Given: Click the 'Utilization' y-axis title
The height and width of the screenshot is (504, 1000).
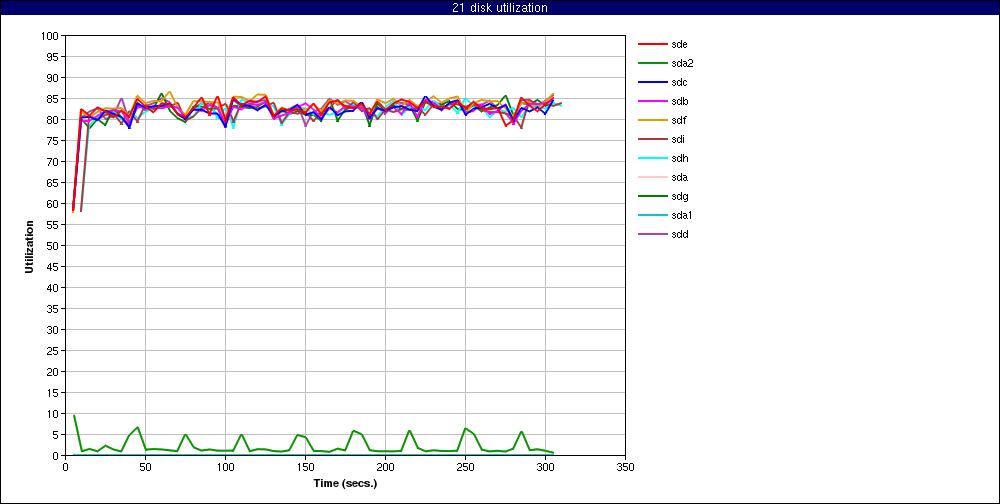Looking at the screenshot, I should 29,246.
